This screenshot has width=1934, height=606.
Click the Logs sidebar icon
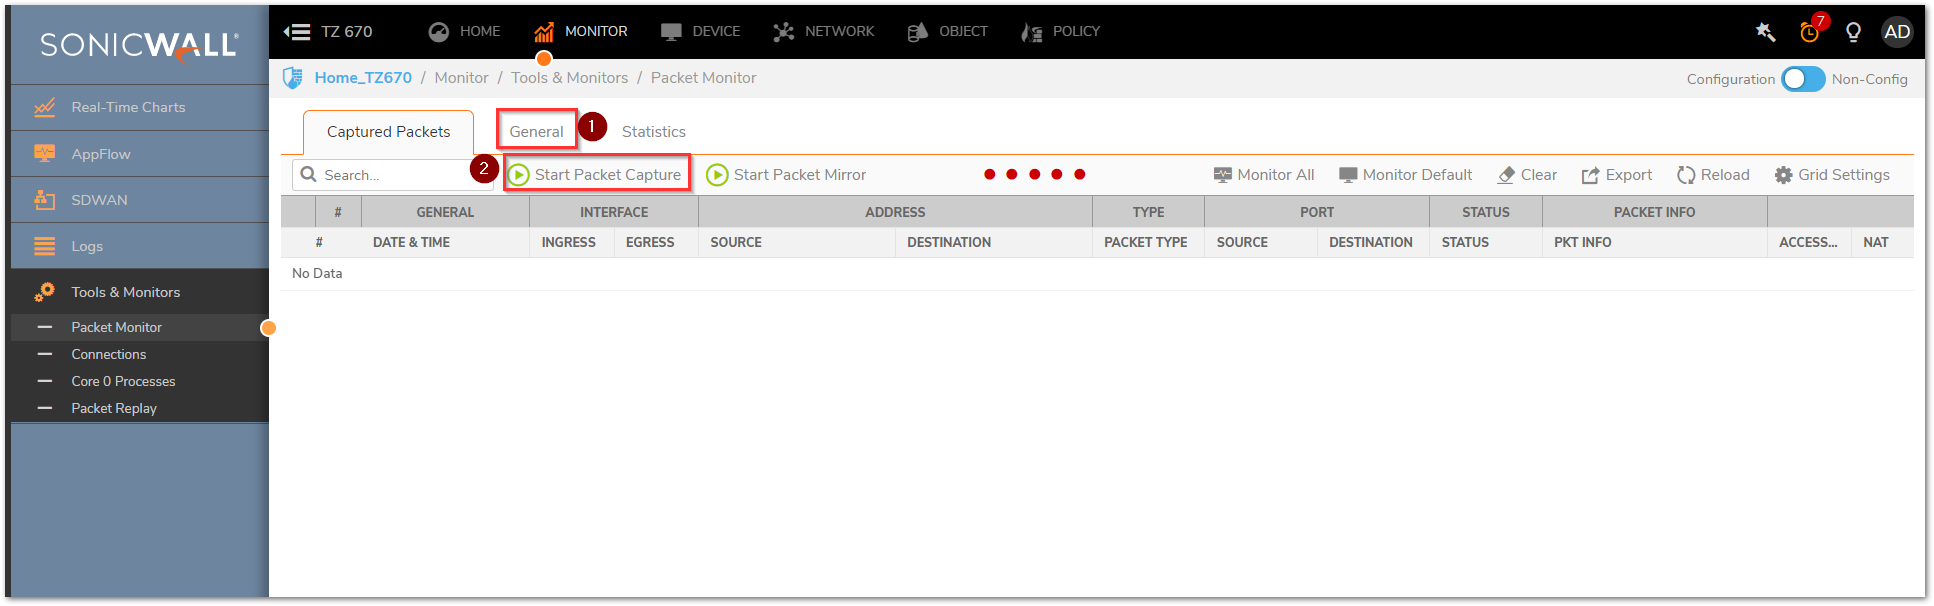pyautogui.click(x=45, y=246)
